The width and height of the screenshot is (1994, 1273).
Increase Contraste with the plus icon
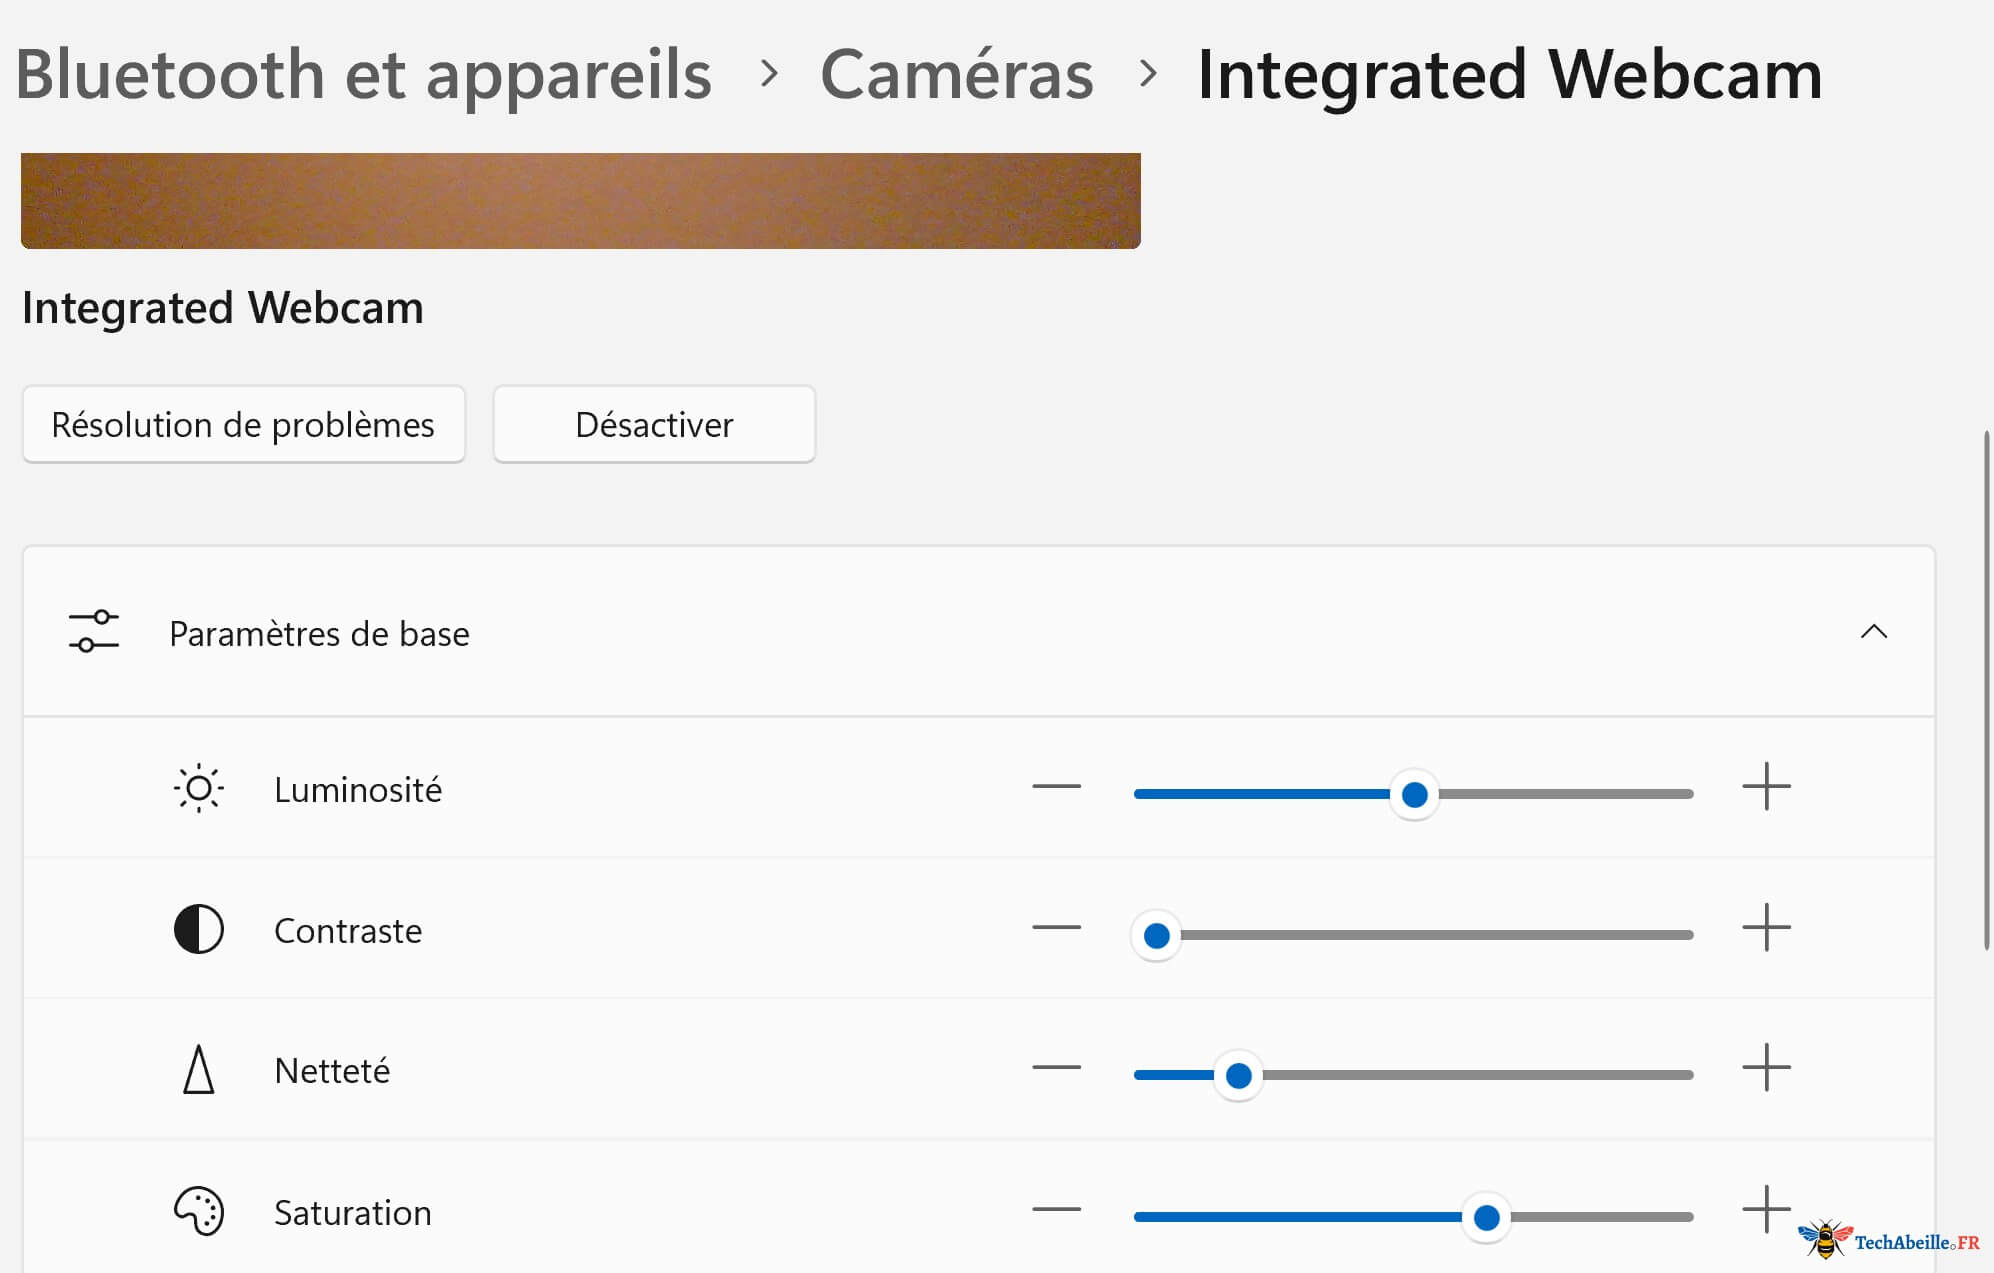click(x=1767, y=927)
